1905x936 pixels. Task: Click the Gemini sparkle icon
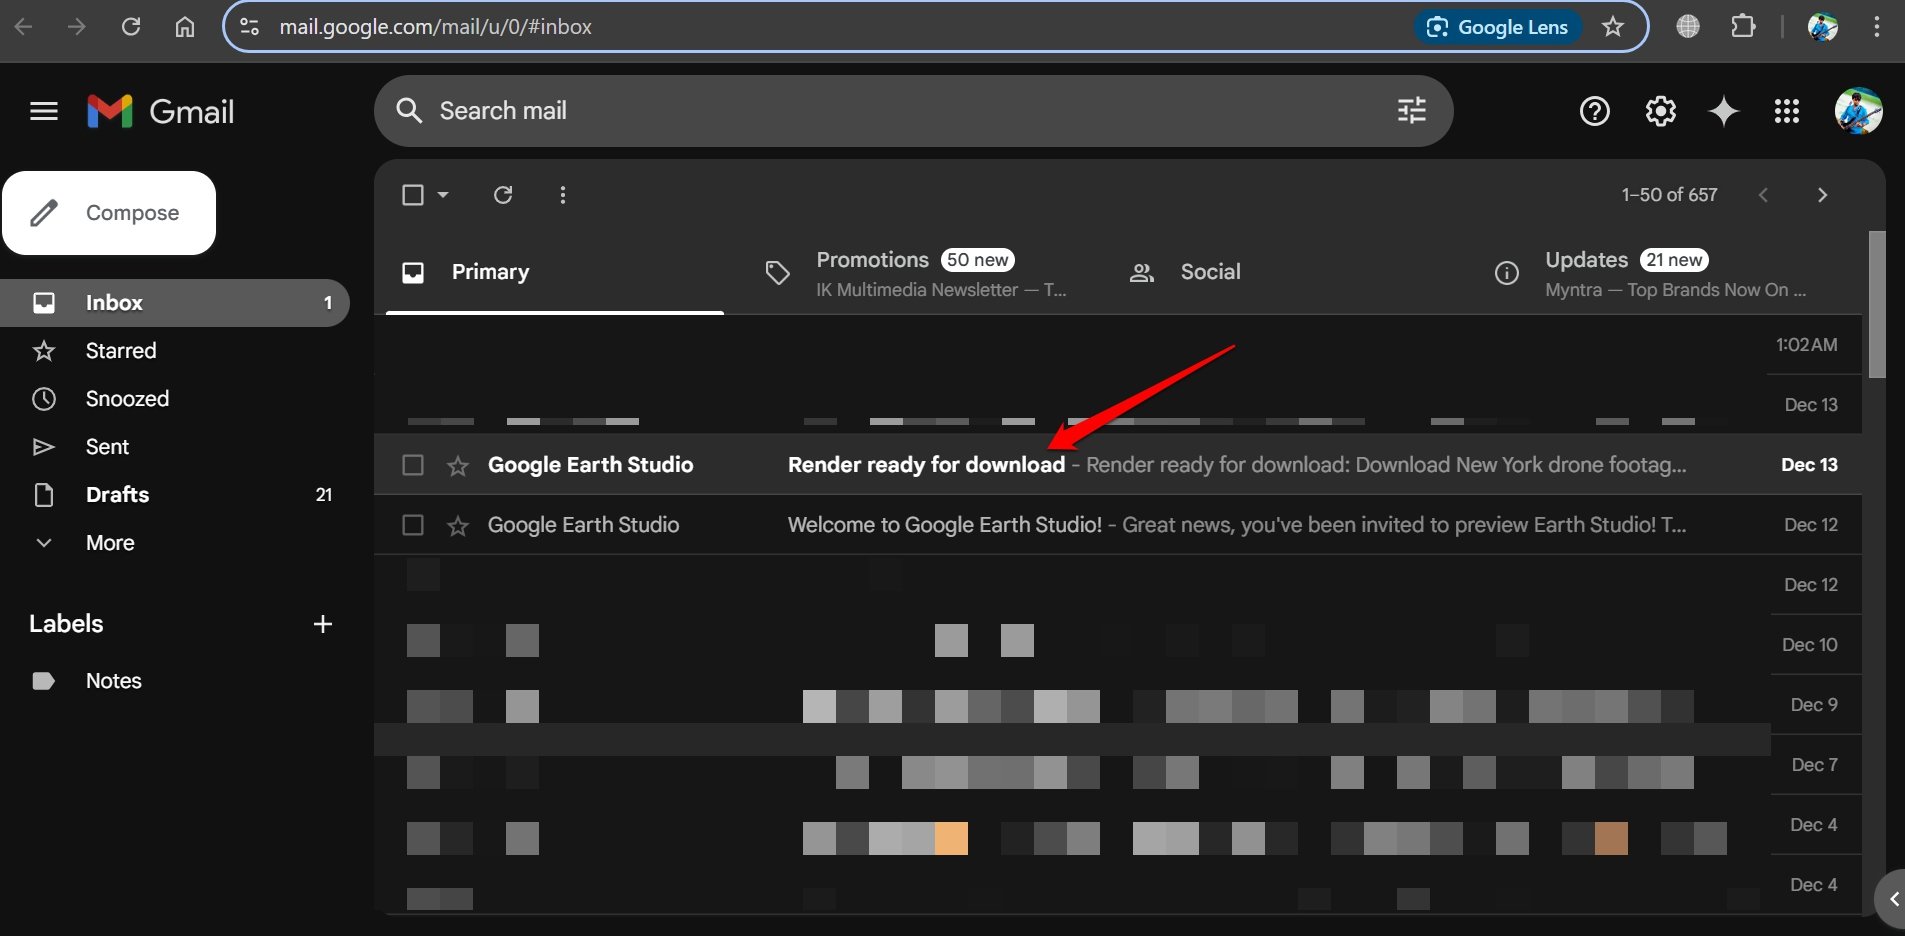coord(1724,111)
